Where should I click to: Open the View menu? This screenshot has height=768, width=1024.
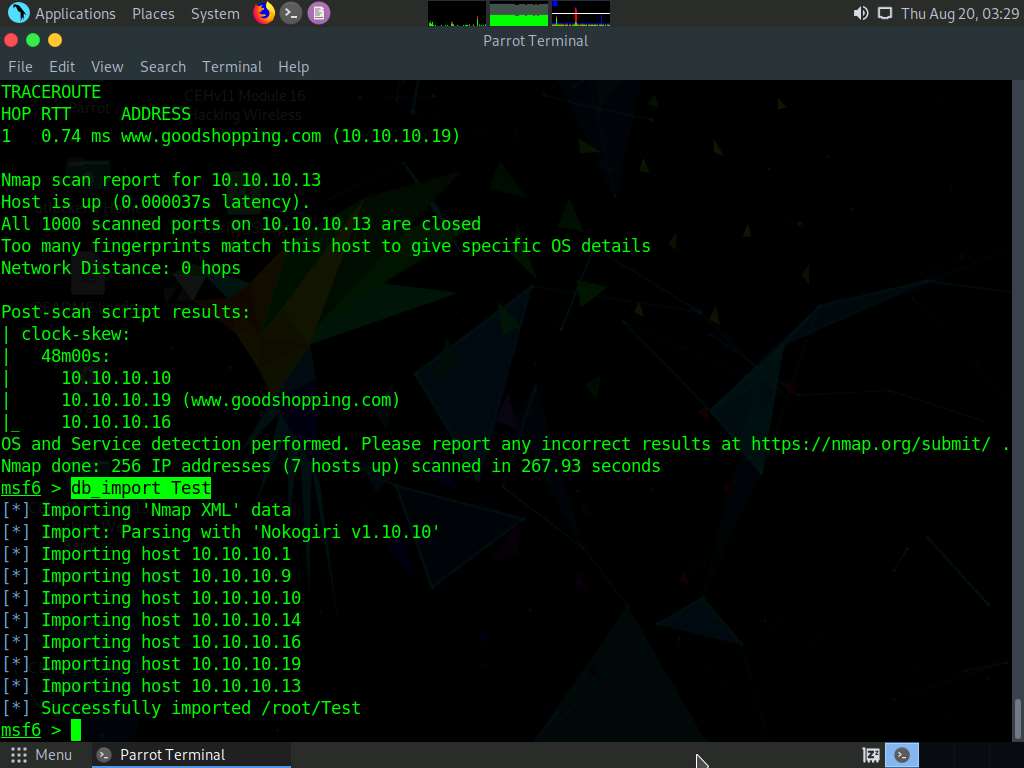(107, 67)
